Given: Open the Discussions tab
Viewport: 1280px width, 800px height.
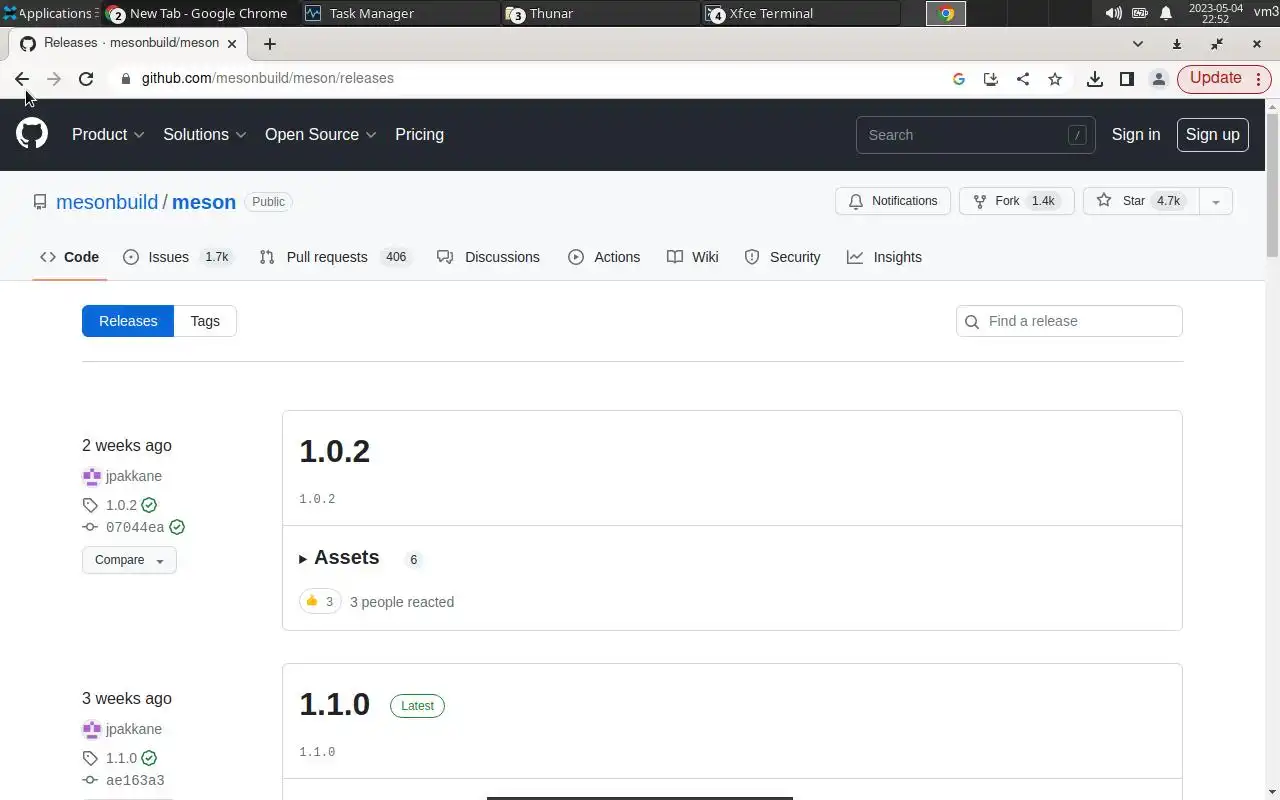Looking at the screenshot, I should tap(489, 257).
